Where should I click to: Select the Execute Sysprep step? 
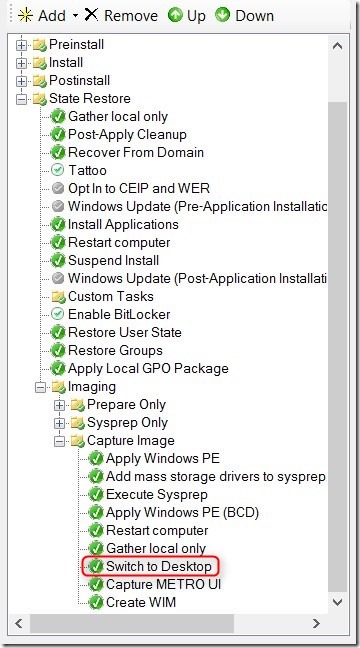(x=157, y=495)
